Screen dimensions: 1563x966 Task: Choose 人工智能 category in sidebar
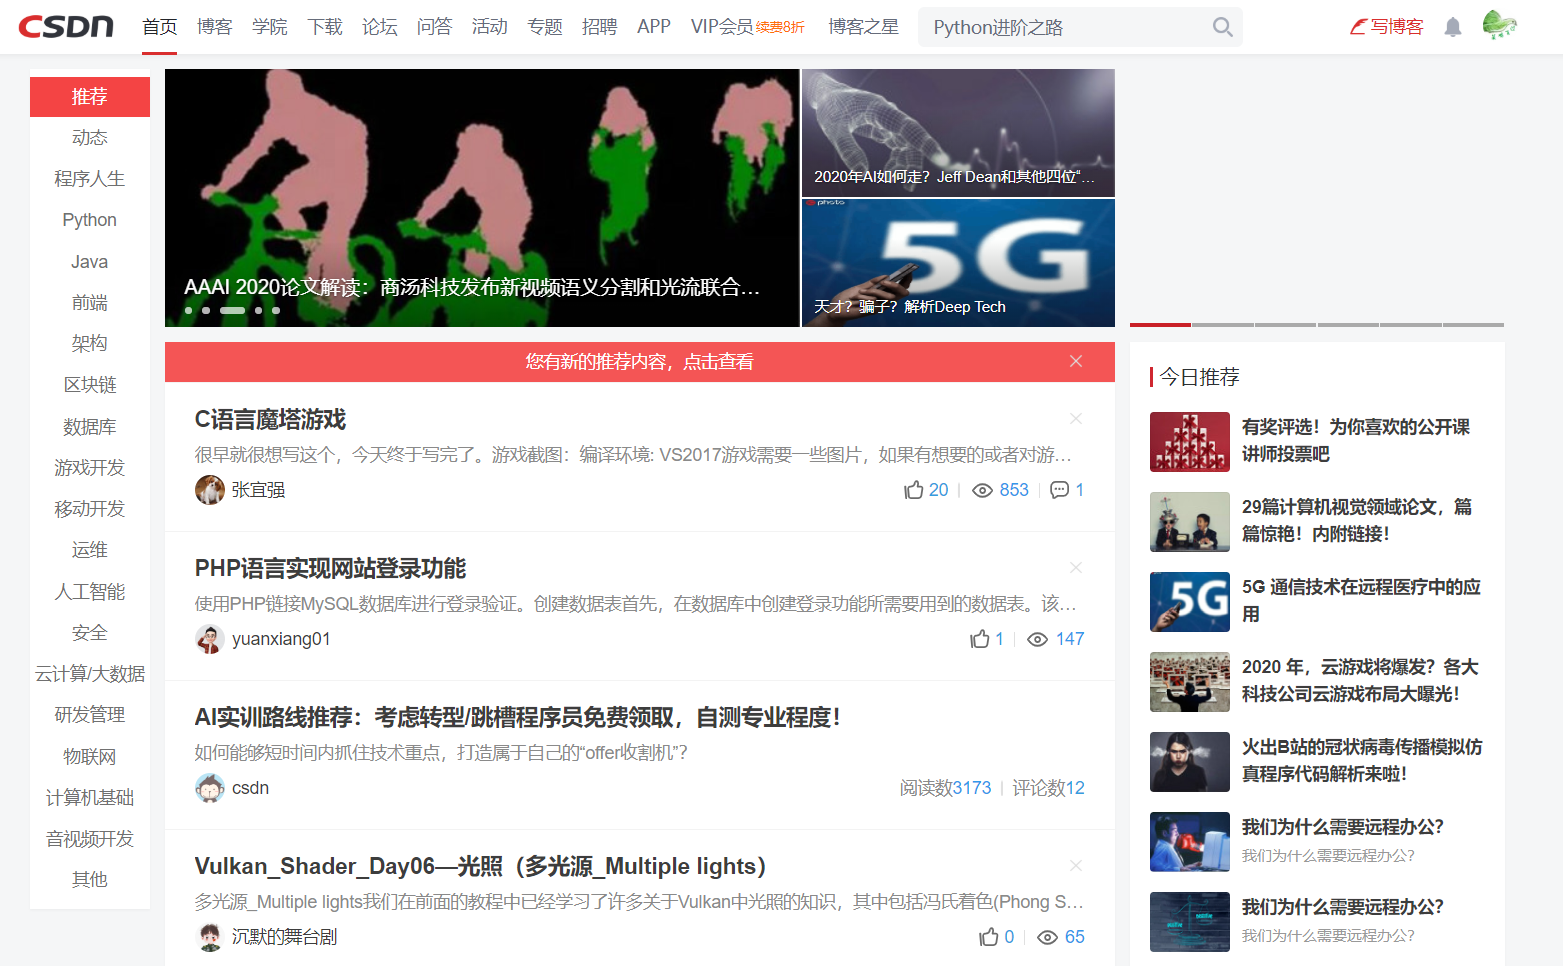(90, 592)
